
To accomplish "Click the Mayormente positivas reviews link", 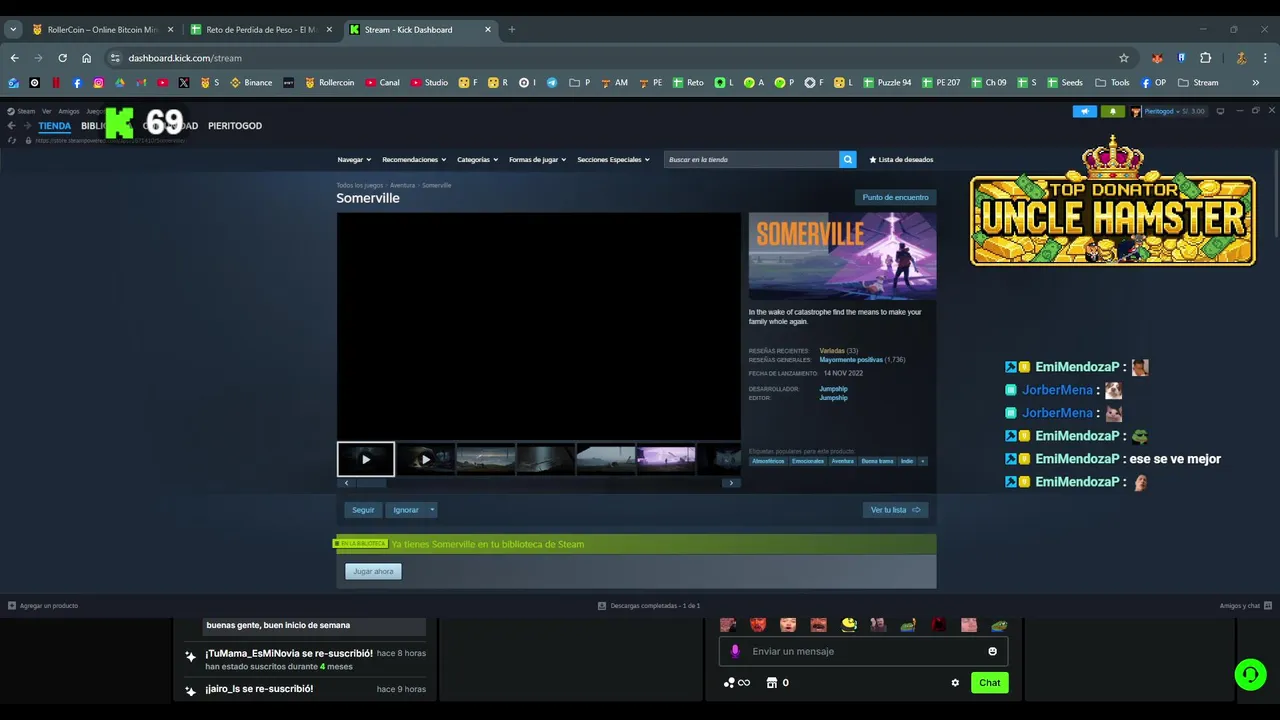I will (851, 359).
